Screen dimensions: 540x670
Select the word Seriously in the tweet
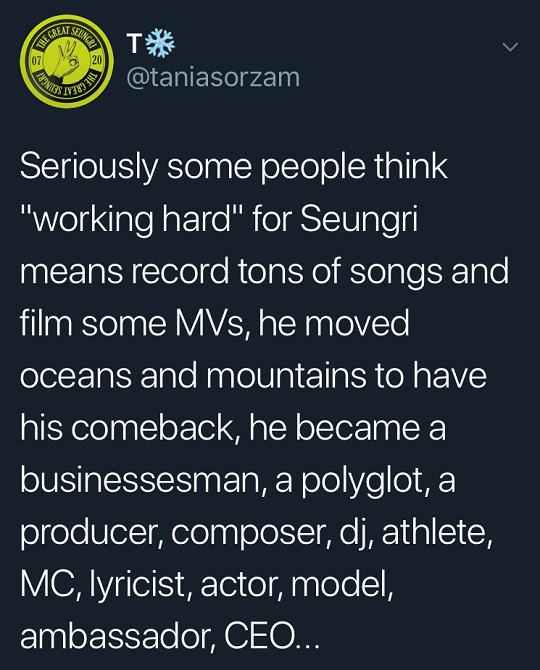(x=89, y=167)
